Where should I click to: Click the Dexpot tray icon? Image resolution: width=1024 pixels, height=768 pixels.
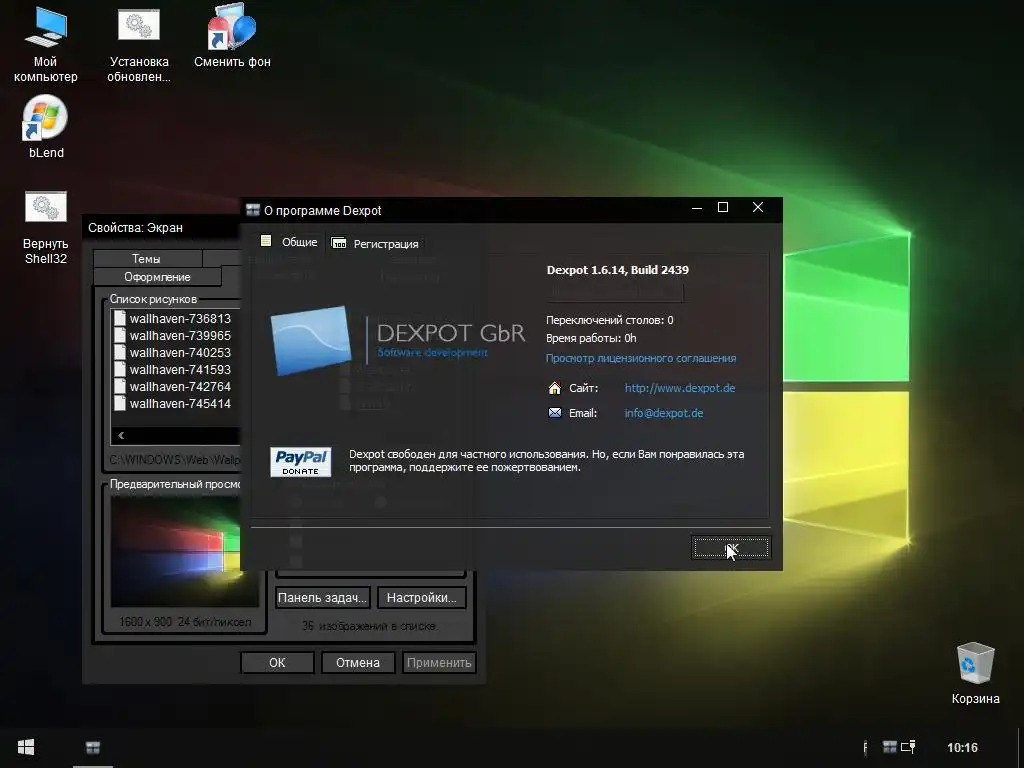[x=889, y=746]
